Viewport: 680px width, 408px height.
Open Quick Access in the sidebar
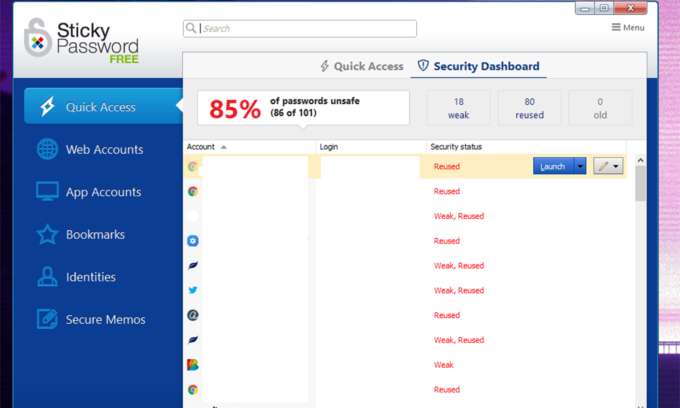pyautogui.click(x=103, y=106)
